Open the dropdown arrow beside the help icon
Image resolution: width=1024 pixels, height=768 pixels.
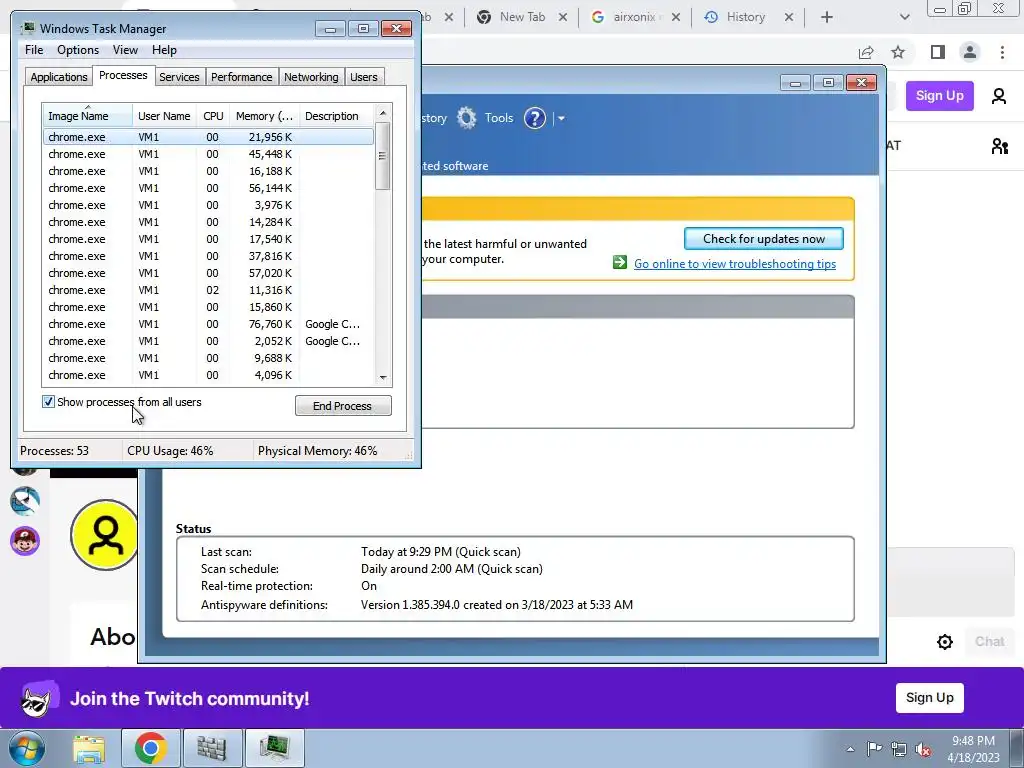tap(561, 119)
